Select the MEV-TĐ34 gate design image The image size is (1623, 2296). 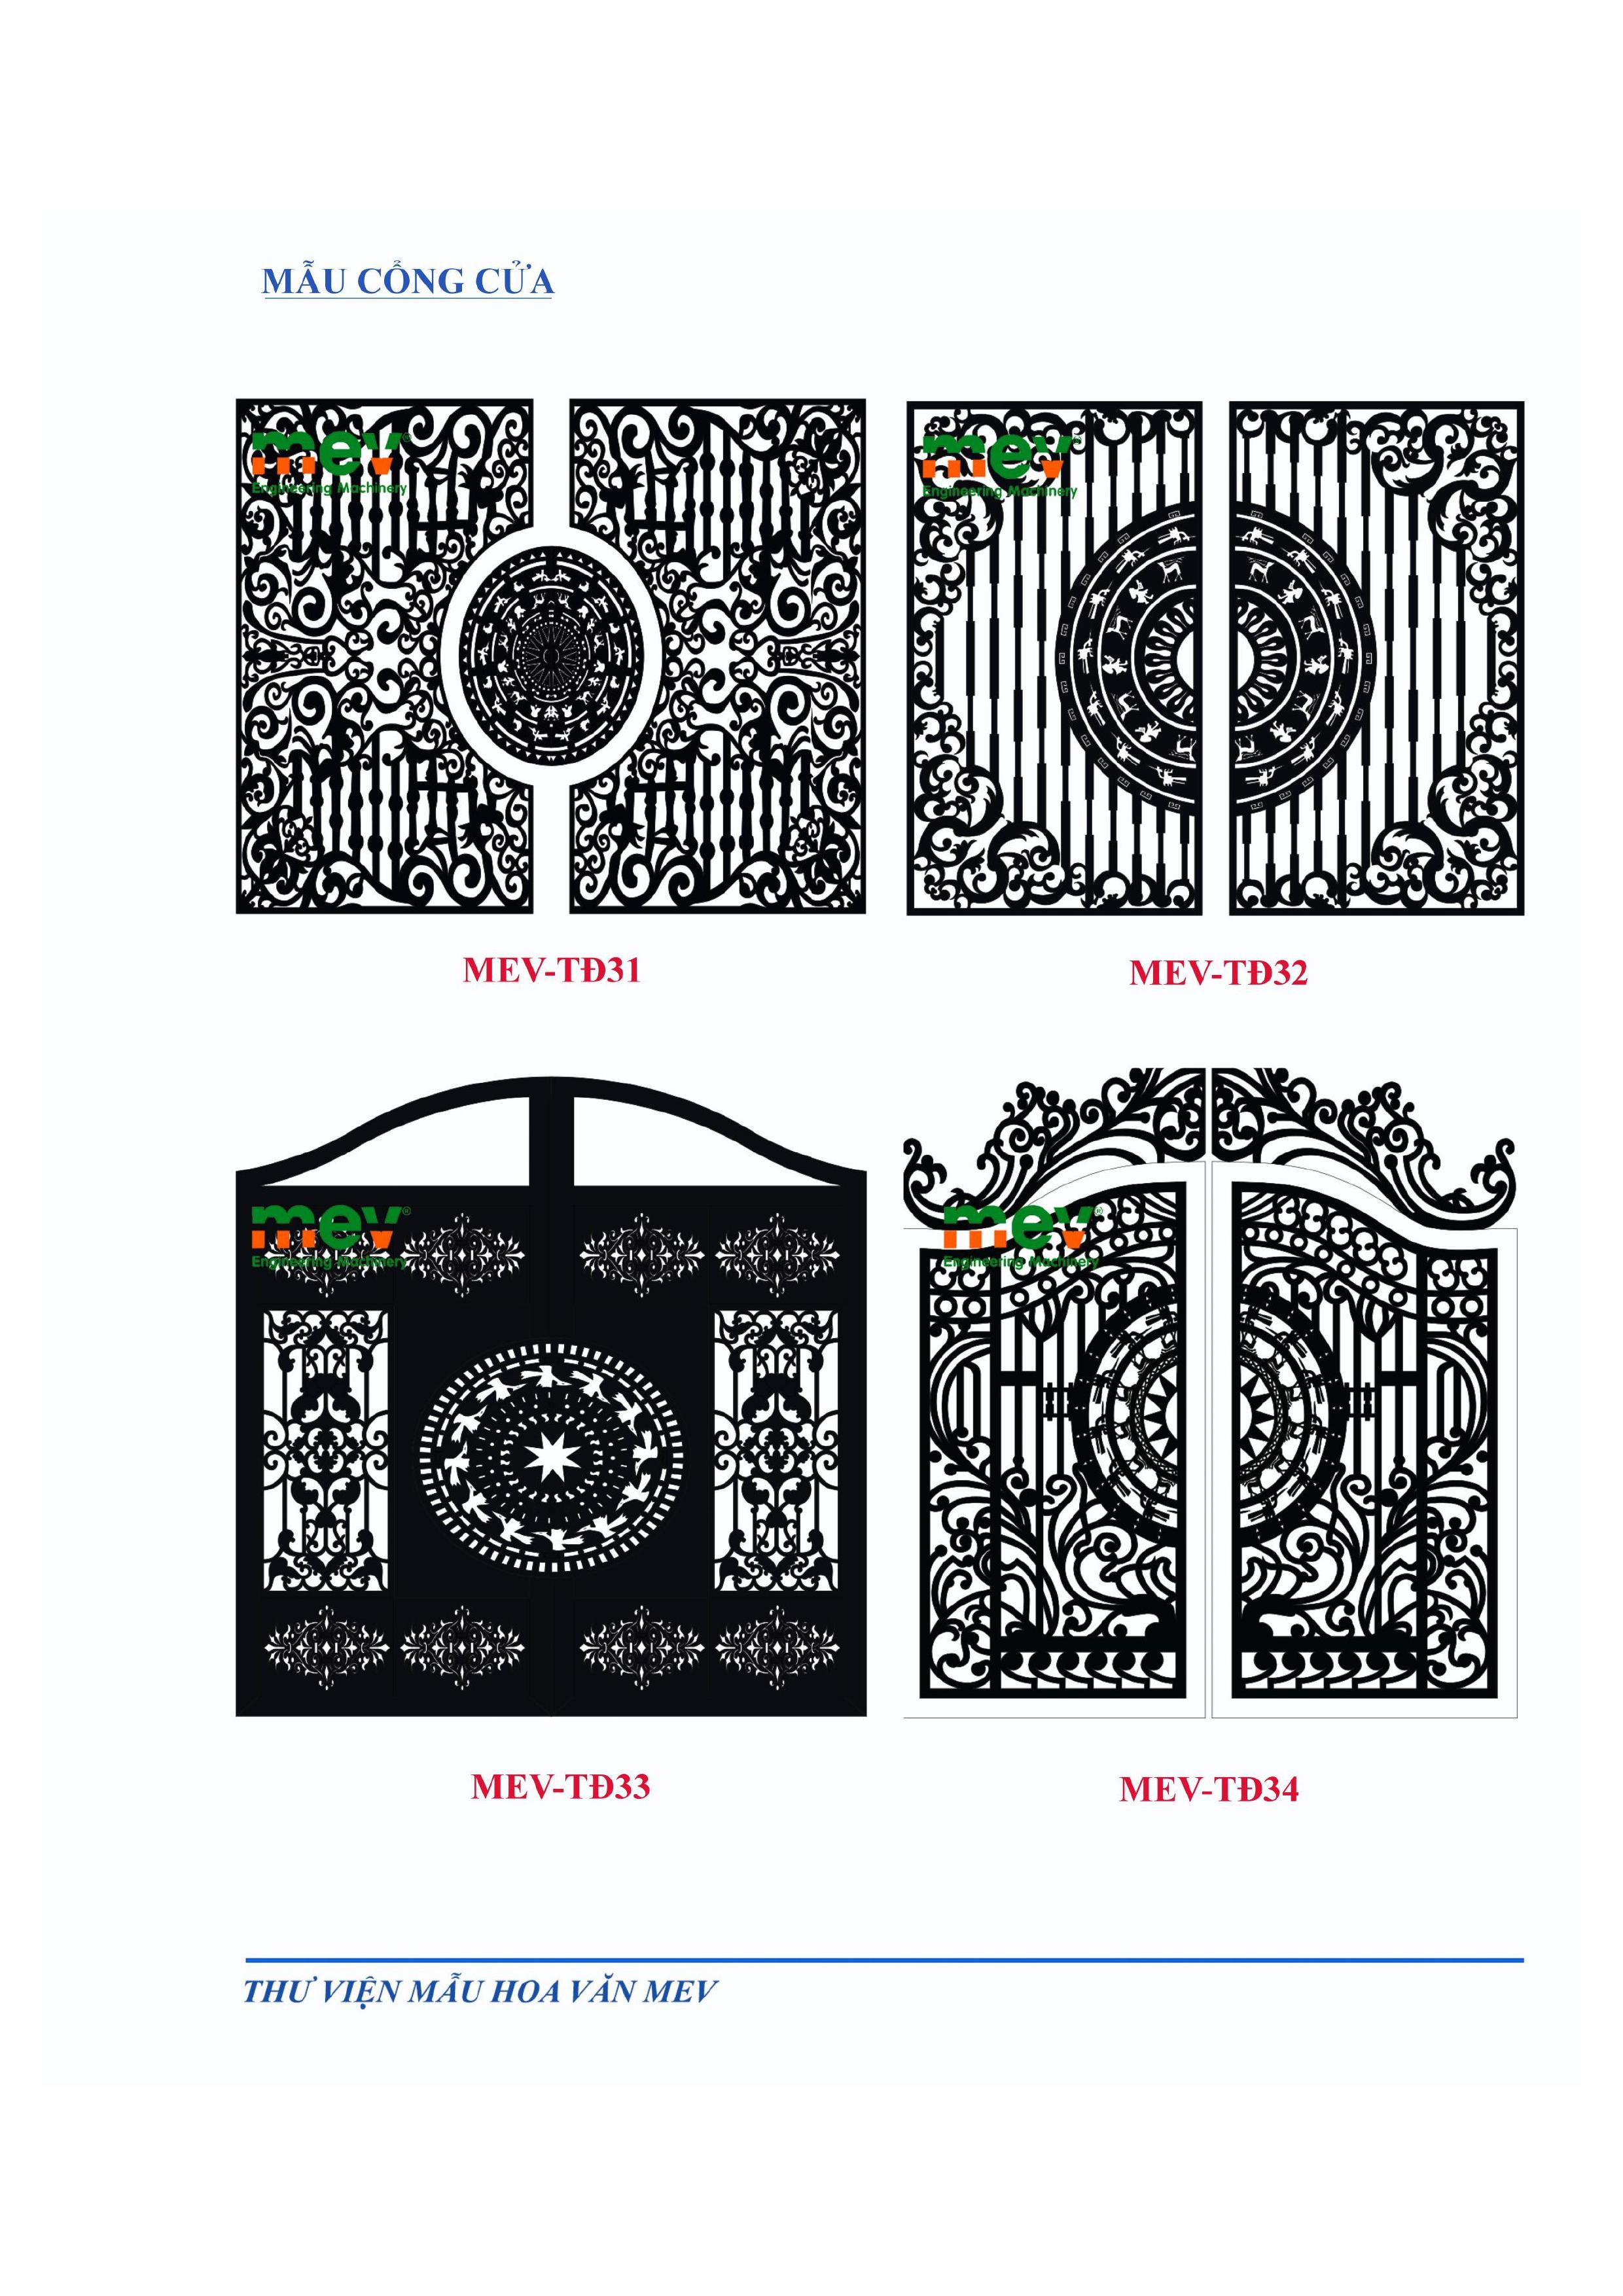tap(1210, 1393)
